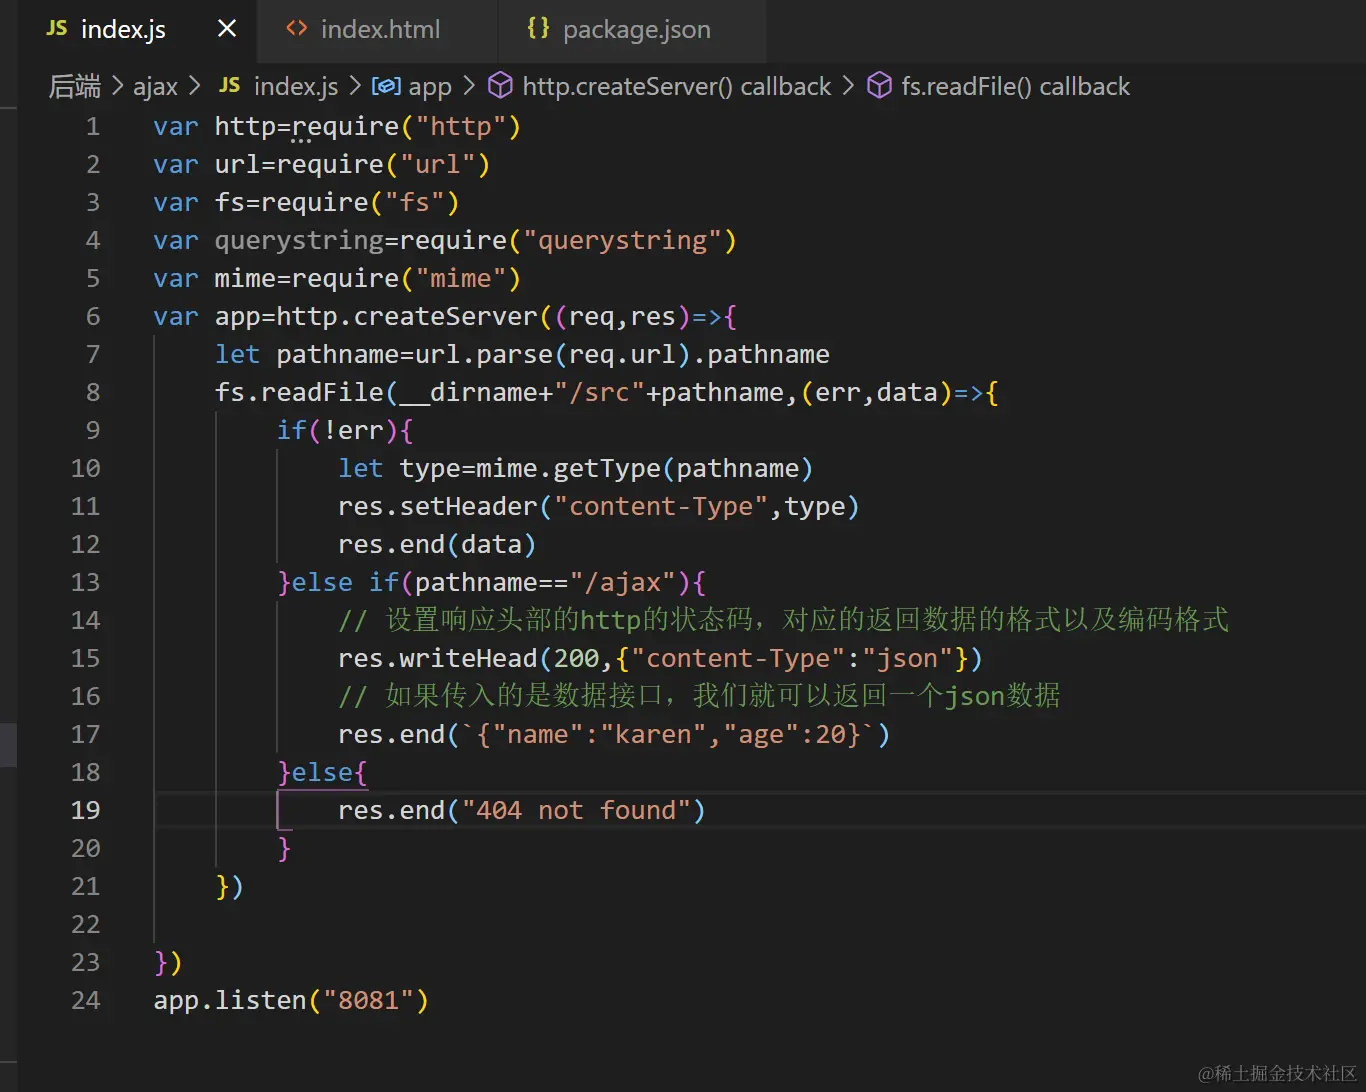Screen dimensions: 1366x1092
Task: Click the chevron after 后端 in the breadcrumb
Action: click(x=117, y=87)
